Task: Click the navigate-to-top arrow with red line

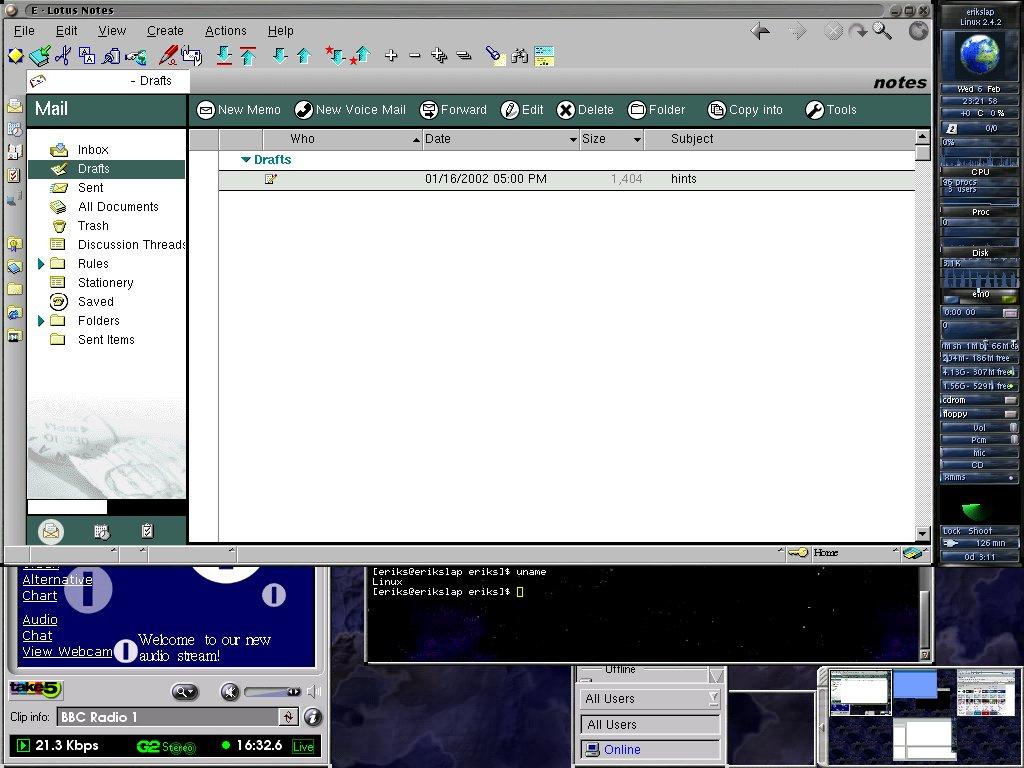Action: pyautogui.click(x=248, y=56)
